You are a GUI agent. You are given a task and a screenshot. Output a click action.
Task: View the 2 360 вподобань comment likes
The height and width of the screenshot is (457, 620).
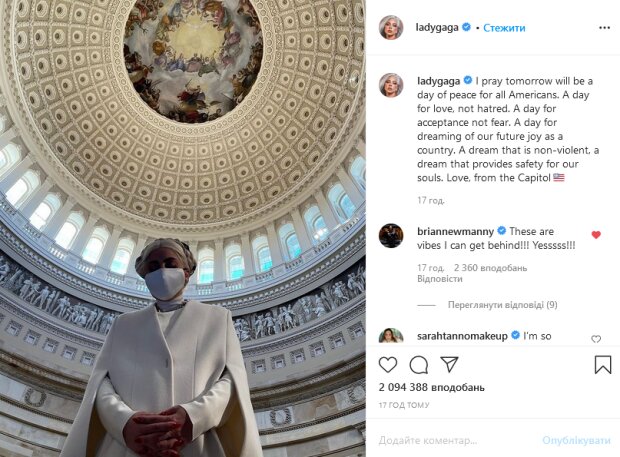click(x=490, y=268)
